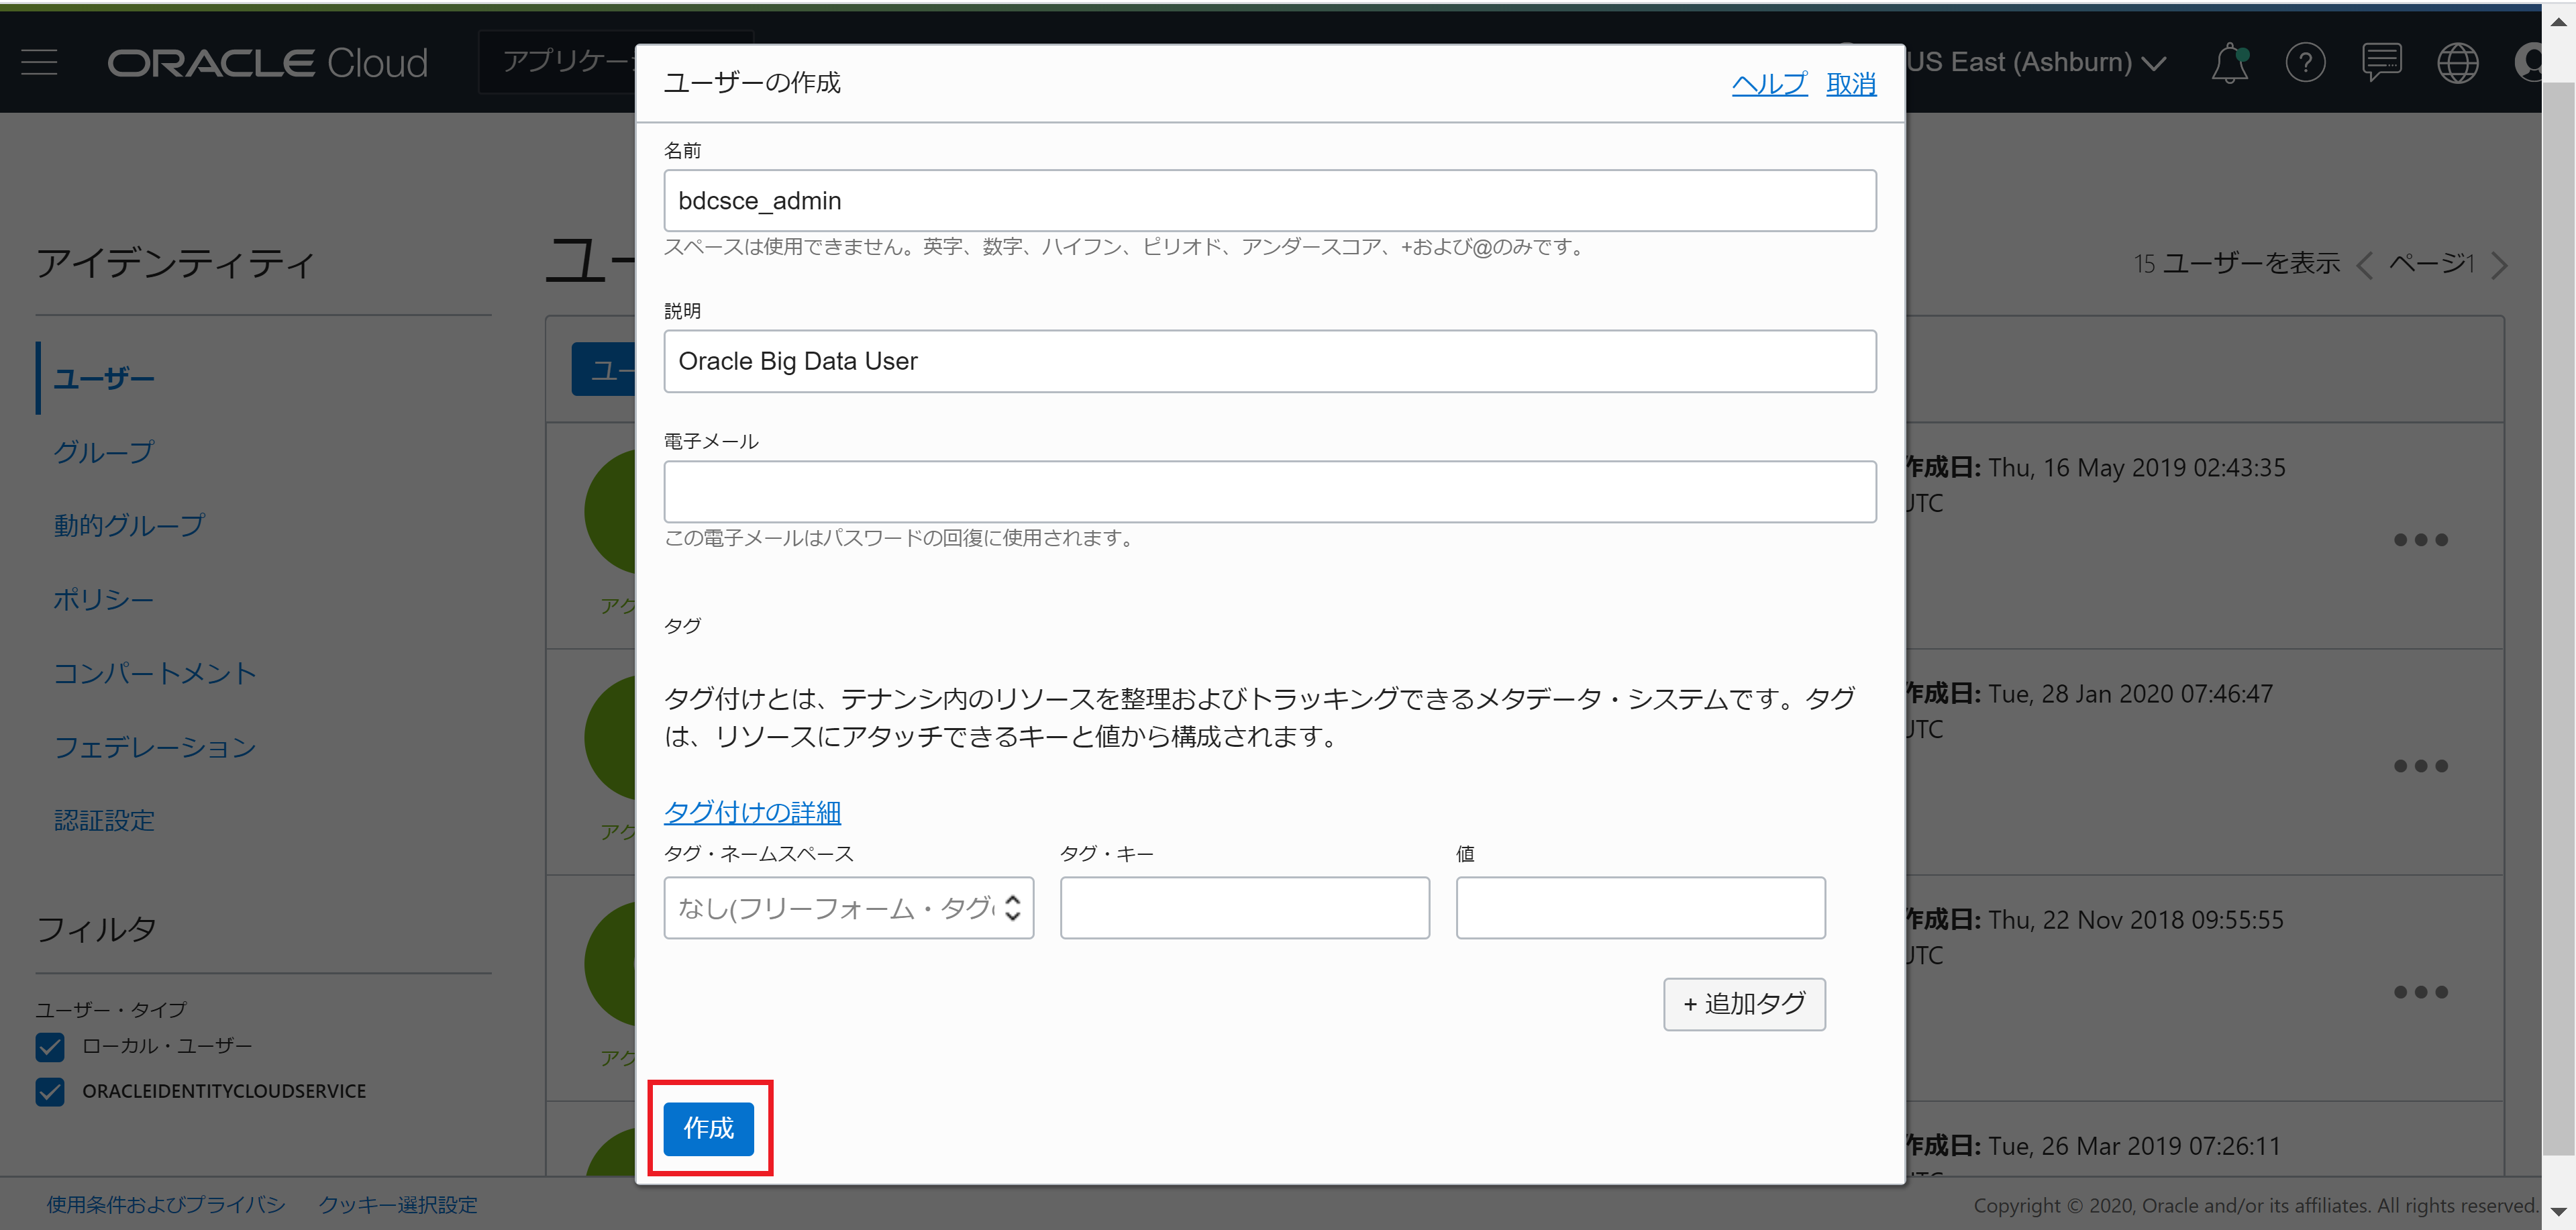Viewport: 2576px width, 1230px height.
Task: Open the language globe icon
Action: (x=2457, y=63)
